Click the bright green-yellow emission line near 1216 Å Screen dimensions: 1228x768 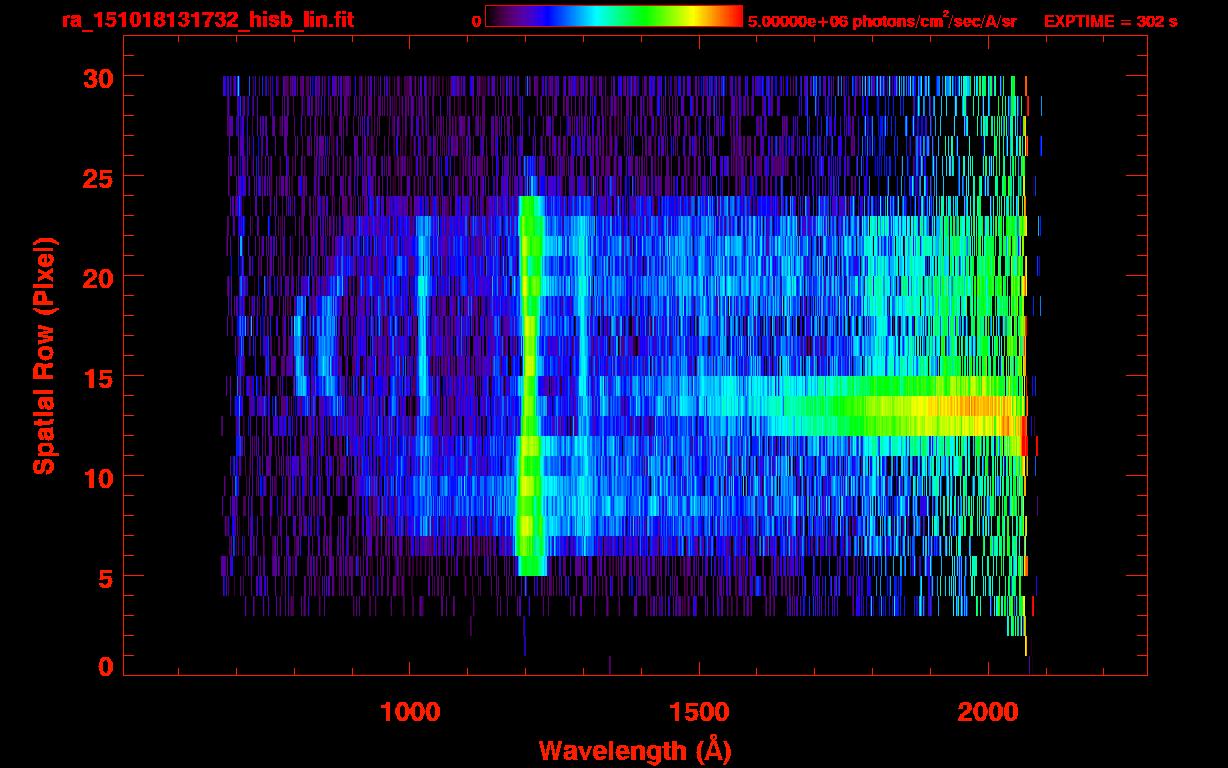point(530,385)
